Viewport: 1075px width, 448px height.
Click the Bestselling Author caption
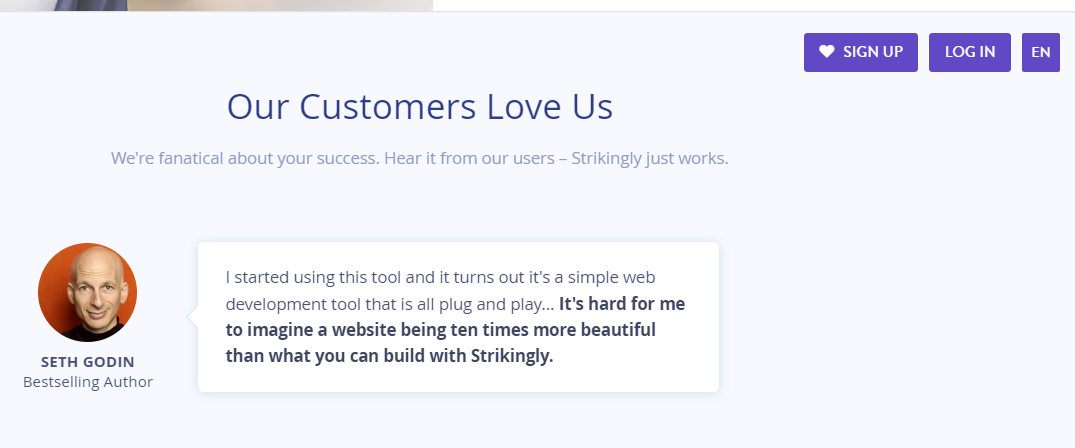(x=88, y=382)
